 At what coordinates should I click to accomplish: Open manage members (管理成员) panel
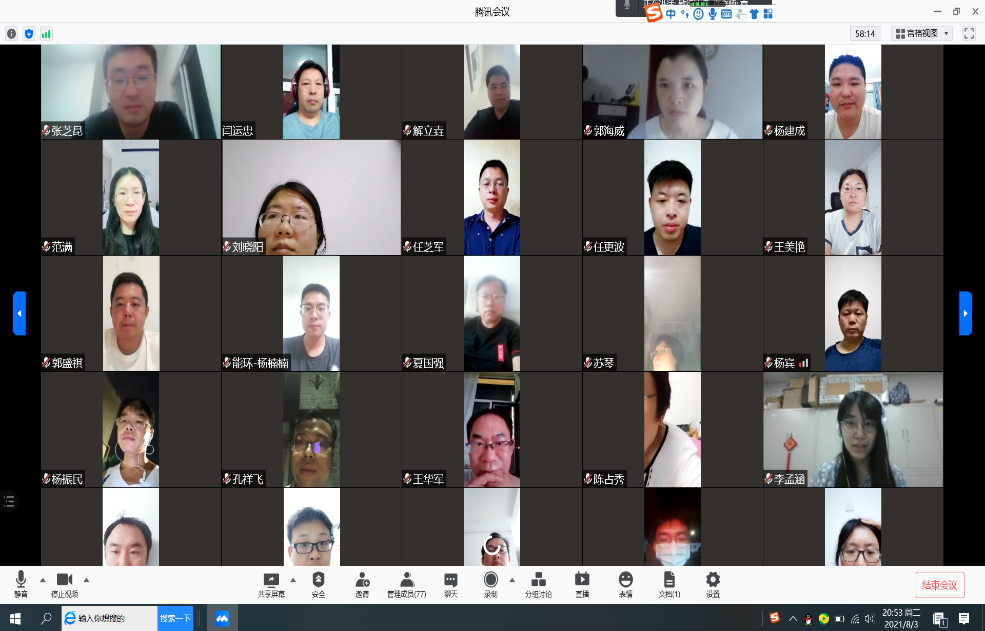coord(406,582)
